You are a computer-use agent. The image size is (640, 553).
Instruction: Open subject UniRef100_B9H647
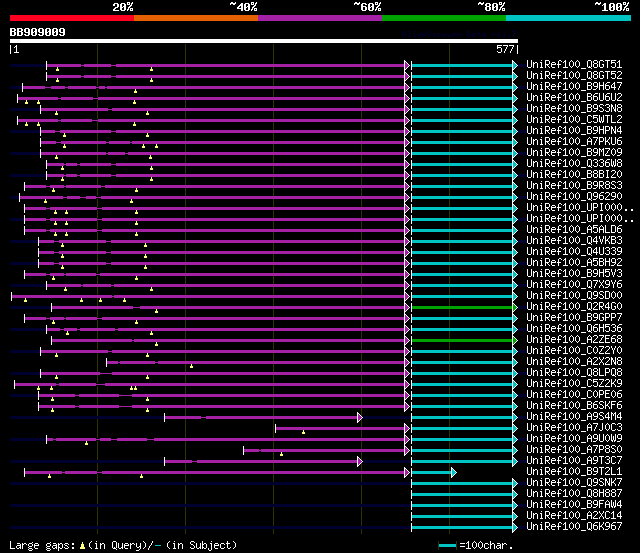click(574, 87)
